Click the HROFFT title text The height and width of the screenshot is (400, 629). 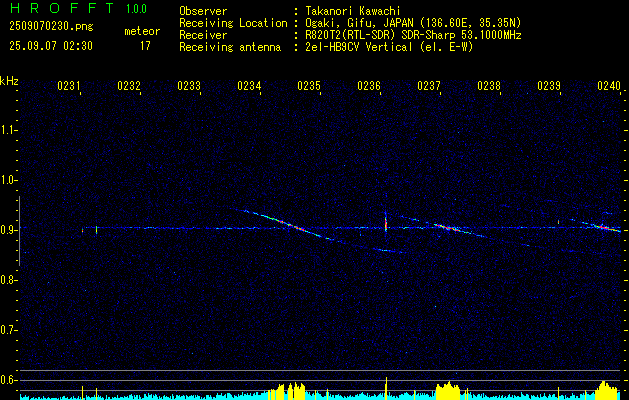click(x=62, y=8)
